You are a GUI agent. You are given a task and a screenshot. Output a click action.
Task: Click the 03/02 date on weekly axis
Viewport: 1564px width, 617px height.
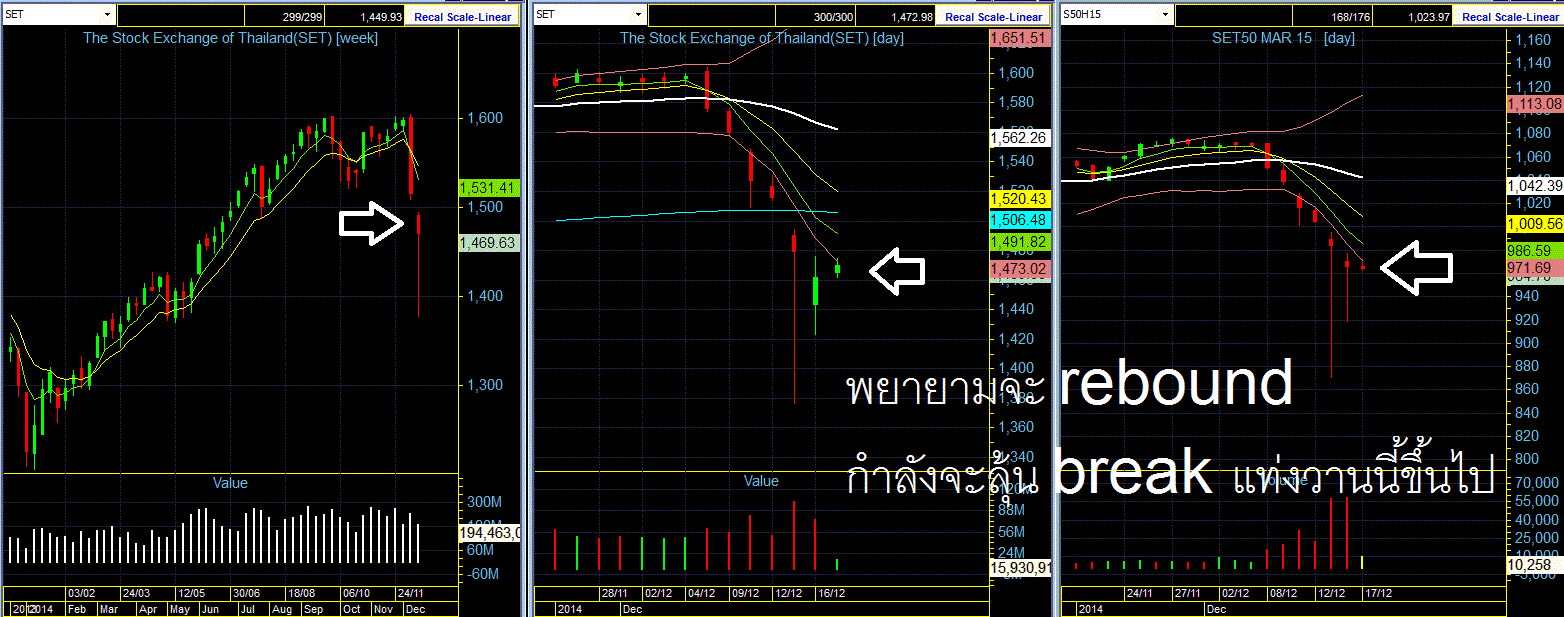81,593
